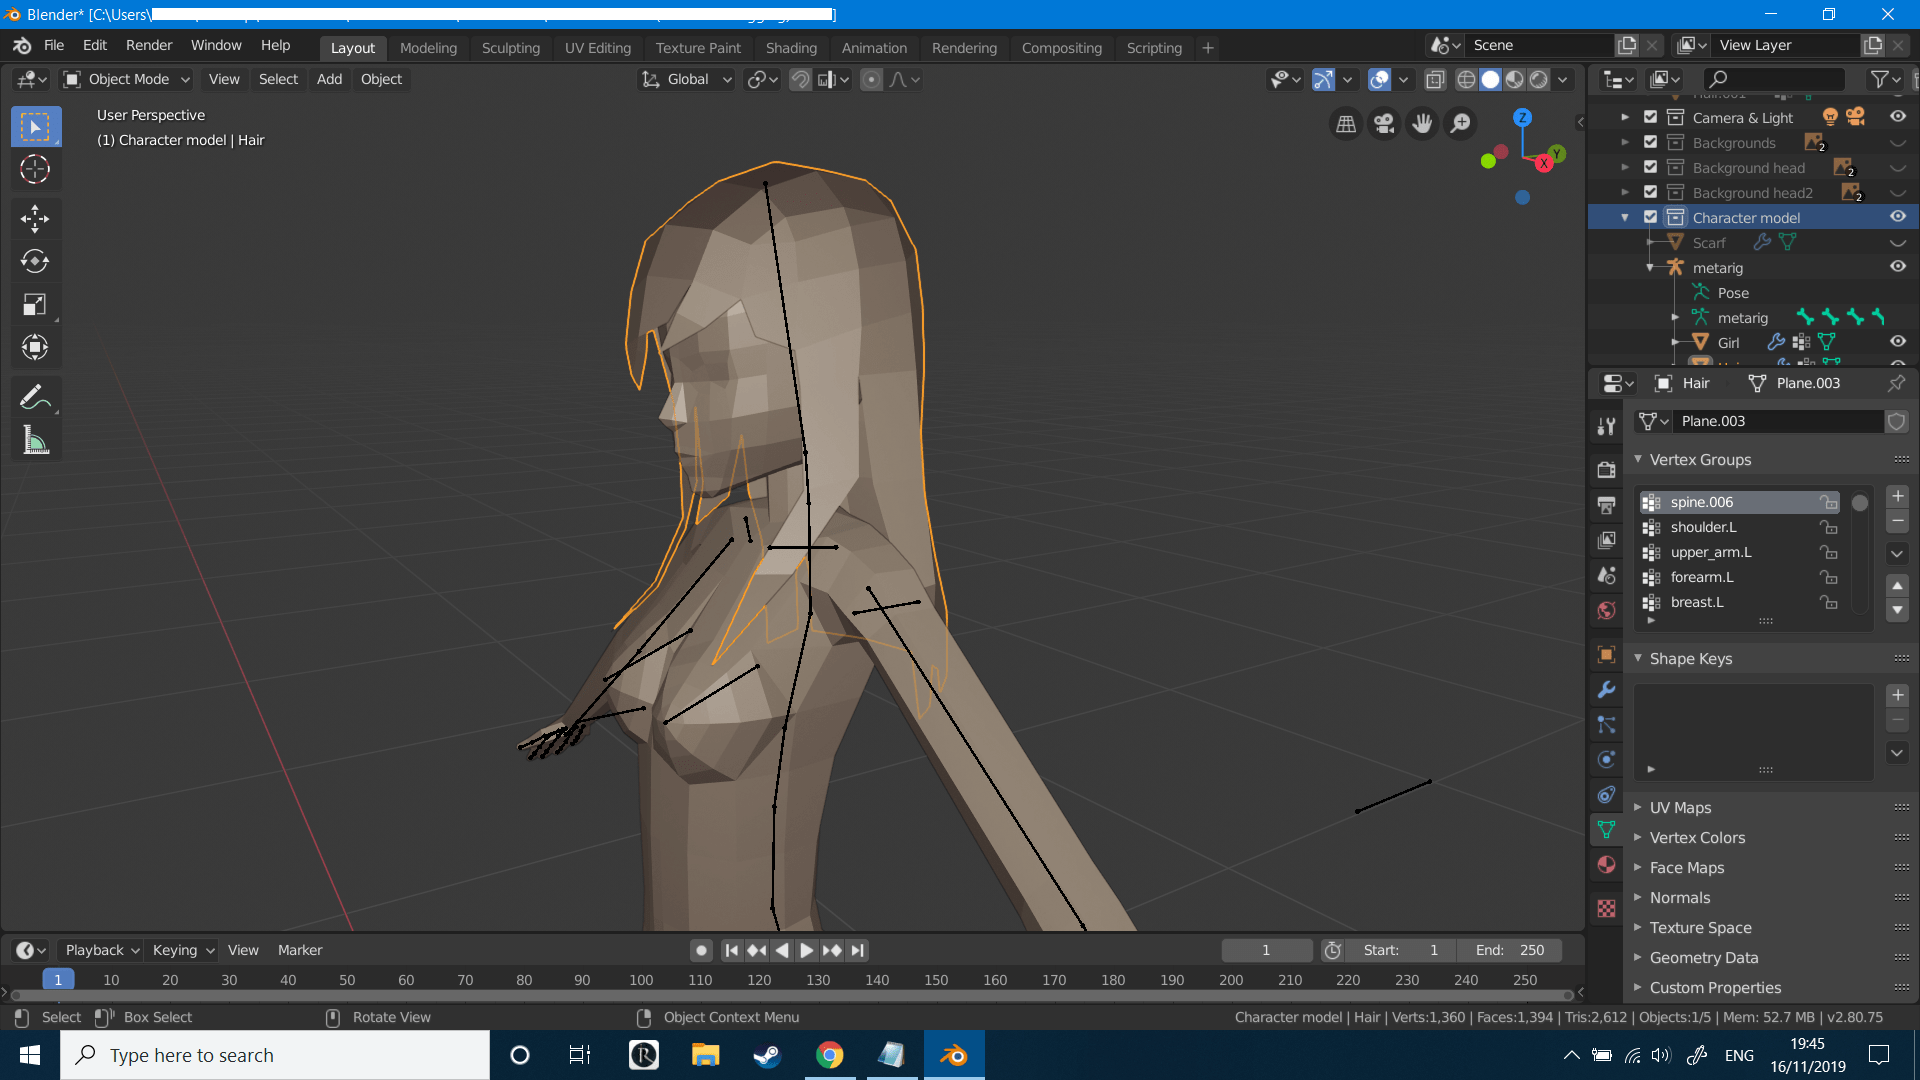The image size is (1920, 1080).
Task: Open the Physics properties tab
Action: [1606, 760]
